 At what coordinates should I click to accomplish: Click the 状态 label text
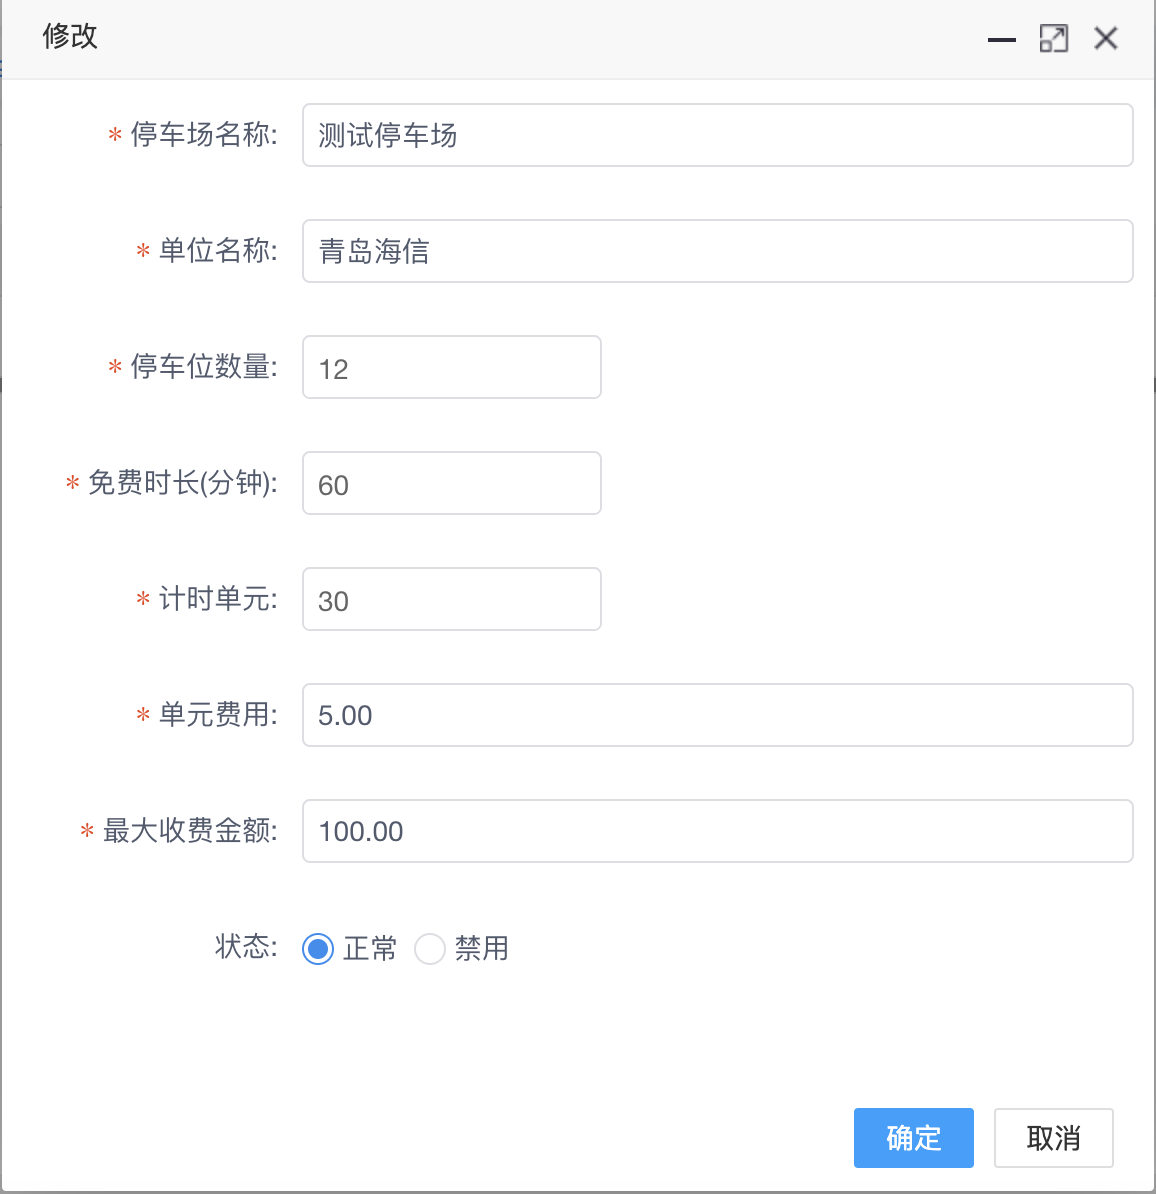tap(246, 947)
